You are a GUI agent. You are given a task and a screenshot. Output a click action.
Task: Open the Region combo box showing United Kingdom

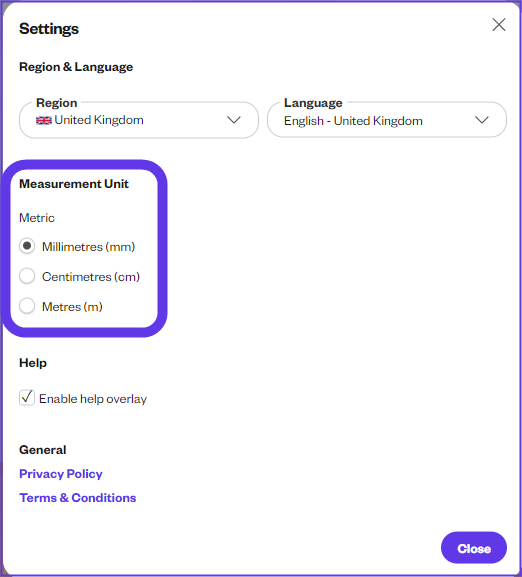[x=139, y=120]
